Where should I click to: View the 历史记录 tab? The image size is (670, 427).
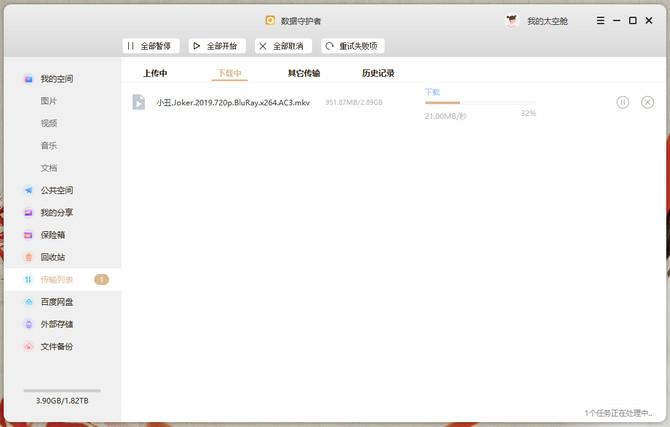pyautogui.click(x=378, y=73)
